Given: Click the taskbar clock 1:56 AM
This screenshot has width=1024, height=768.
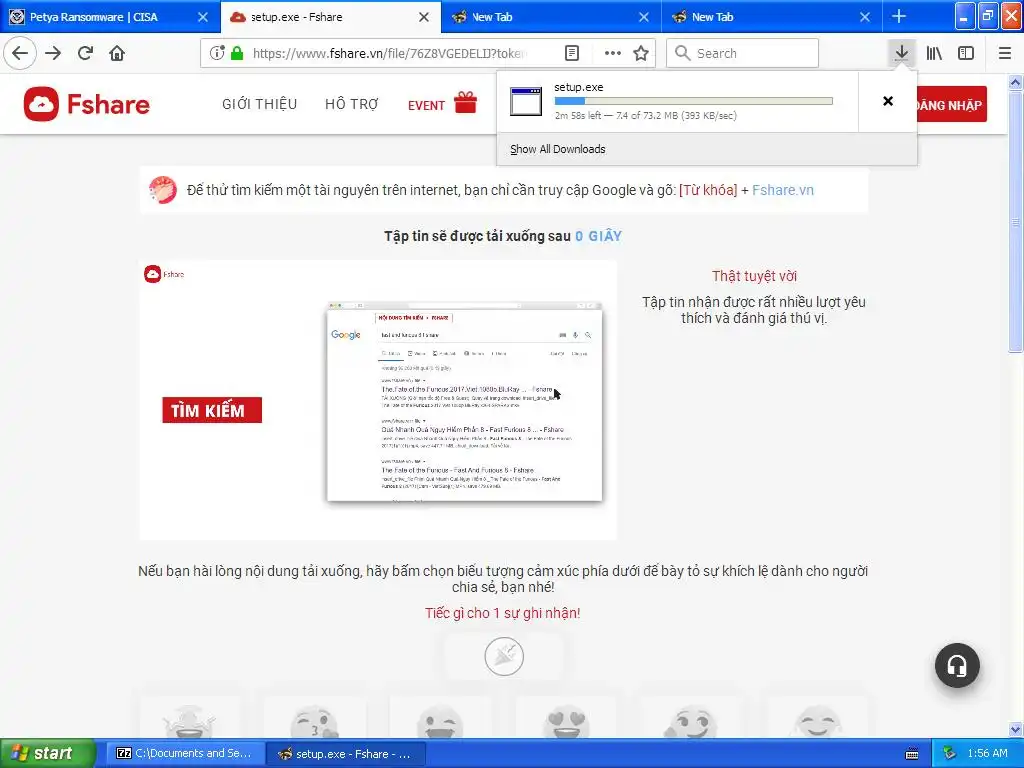Looking at the screenshot, I should pos(987,753).
